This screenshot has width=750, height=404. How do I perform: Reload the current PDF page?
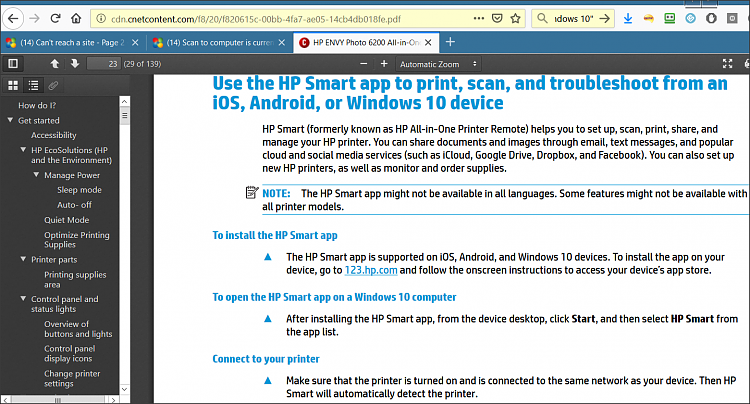coord(55,19)
